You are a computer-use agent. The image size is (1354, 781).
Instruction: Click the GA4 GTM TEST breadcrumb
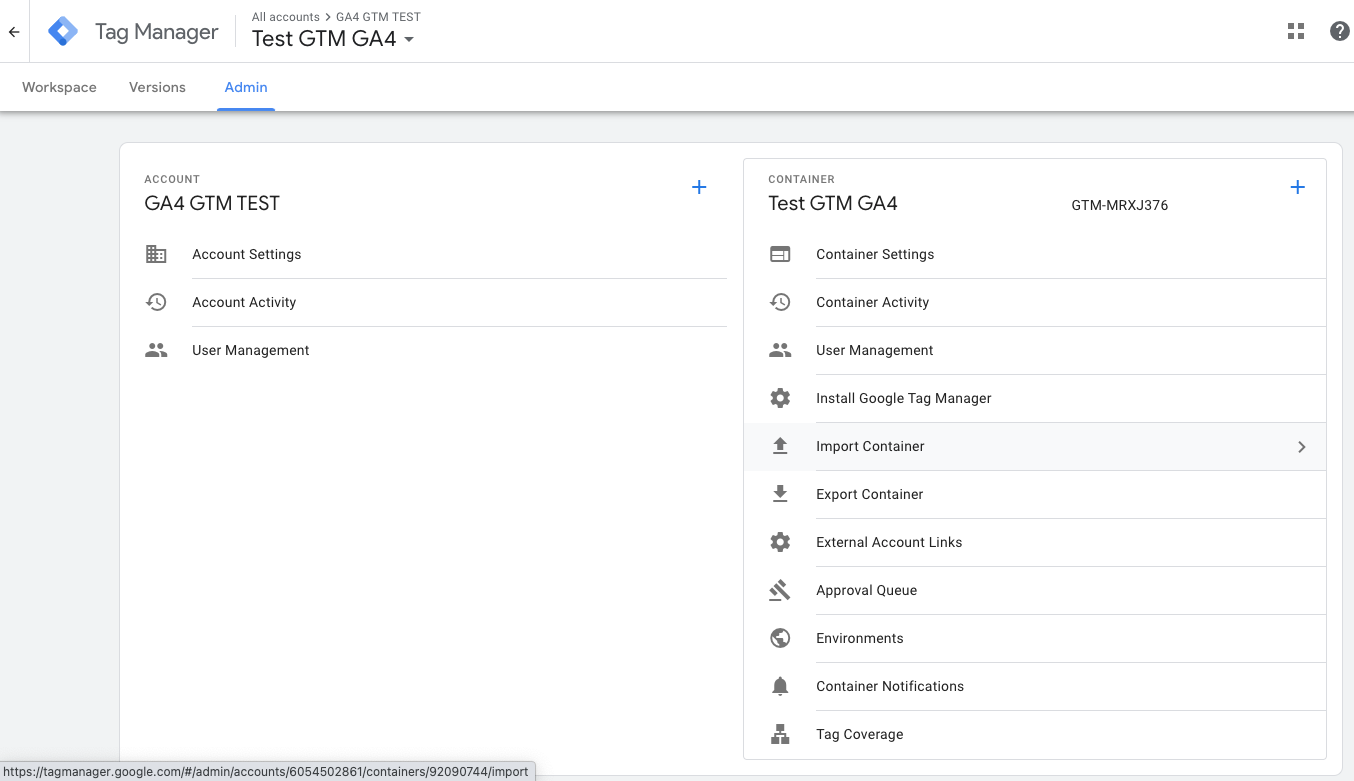click(x=378, y=17)
